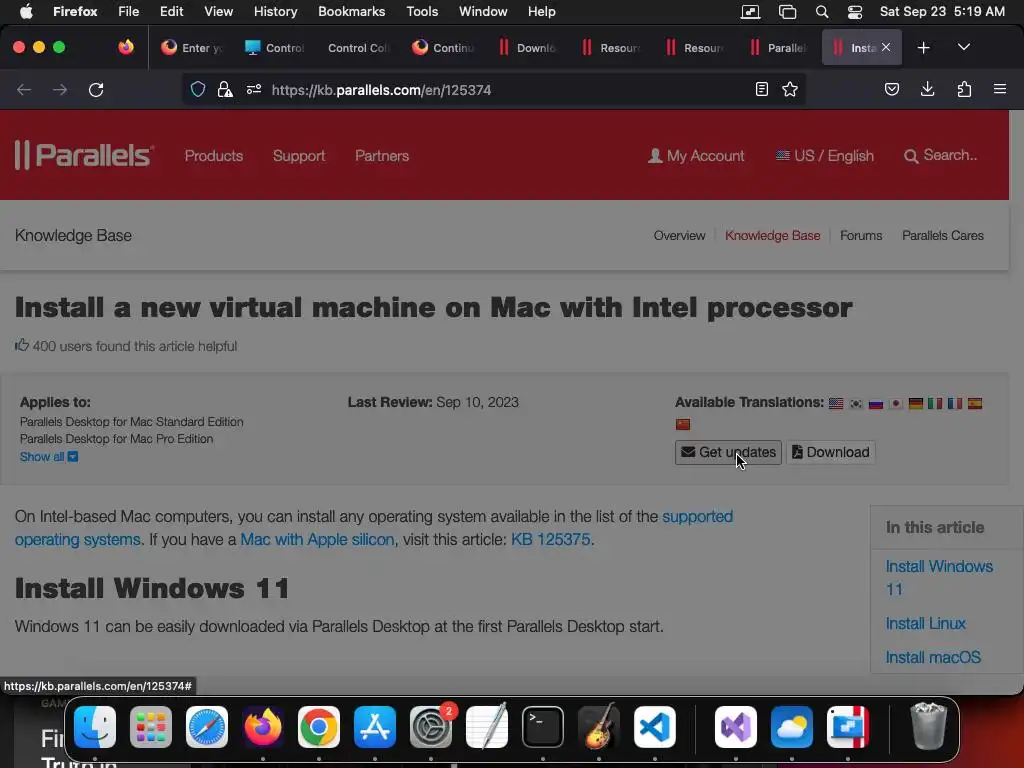The width and height of the screenshot is (1024, 768).
Task: Open the Tools menu
Action: coord(422,12)
